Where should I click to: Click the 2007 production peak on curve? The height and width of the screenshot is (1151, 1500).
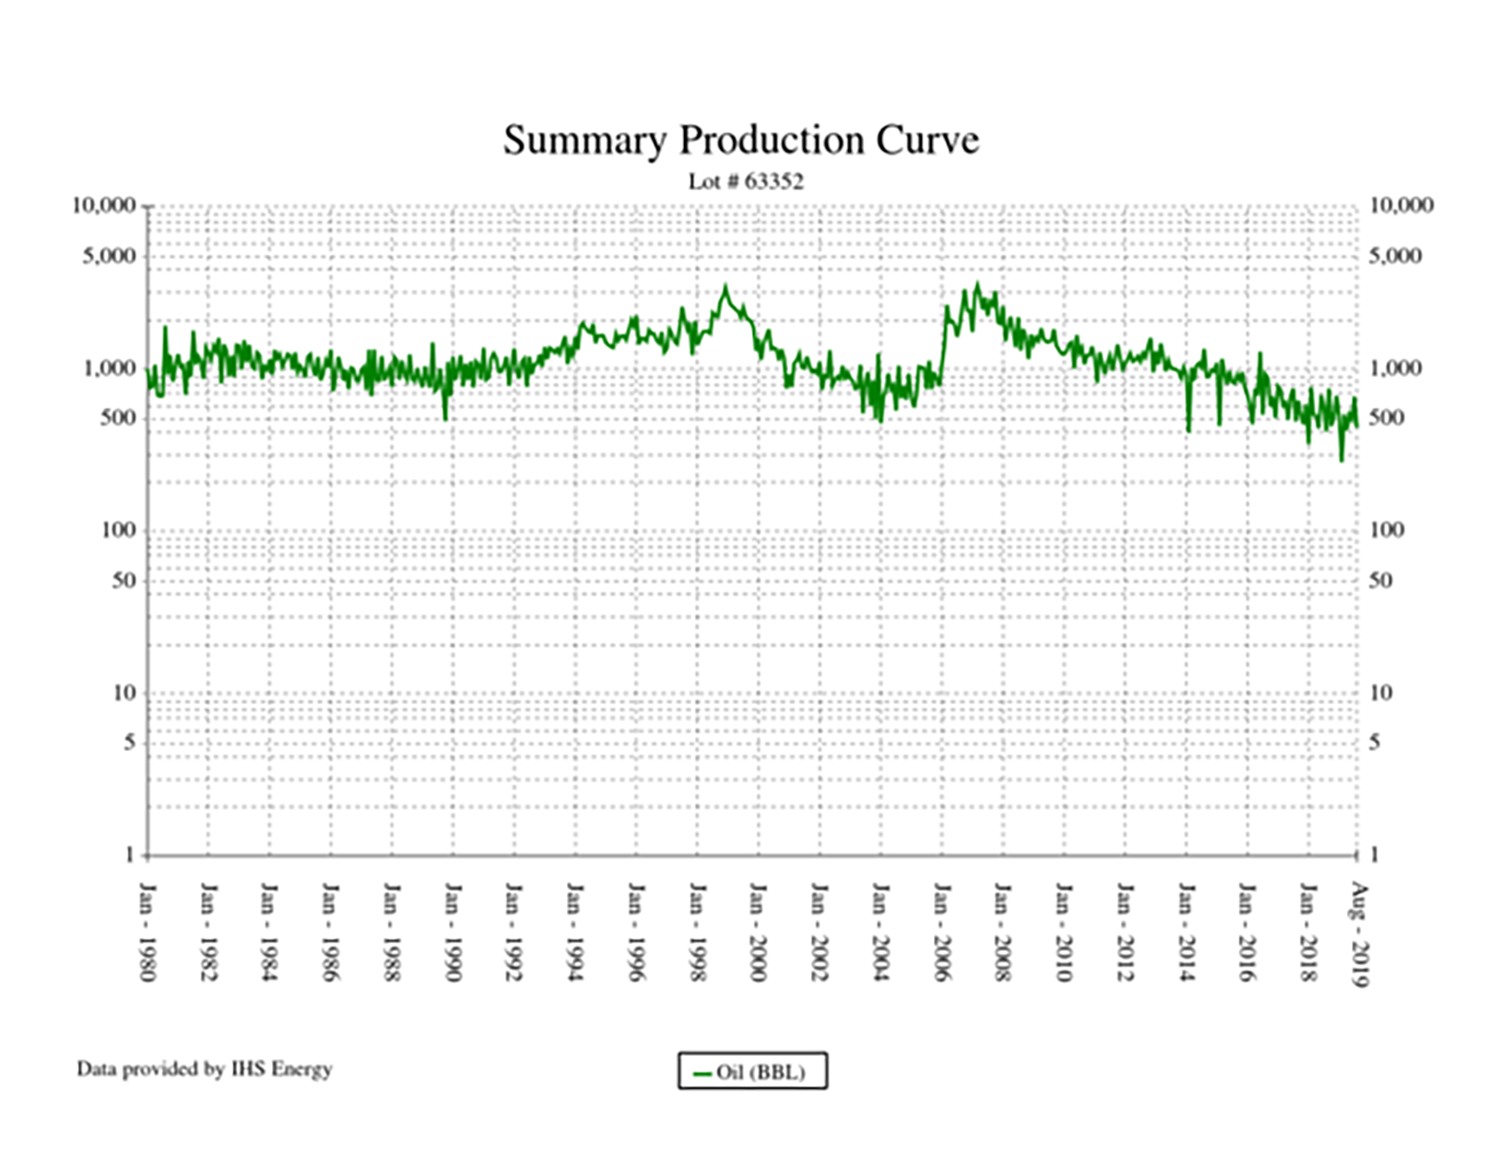click(978, 285)
